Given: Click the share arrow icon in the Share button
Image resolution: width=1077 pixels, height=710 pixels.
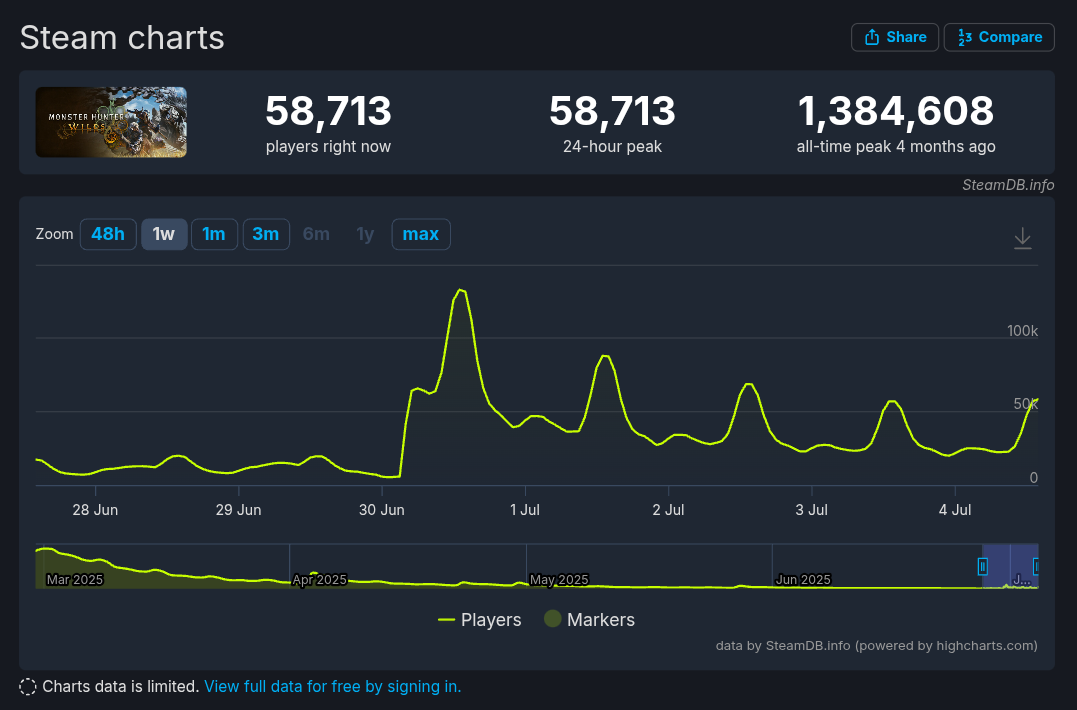Looking at the screenshot, I should coord(872,37).
